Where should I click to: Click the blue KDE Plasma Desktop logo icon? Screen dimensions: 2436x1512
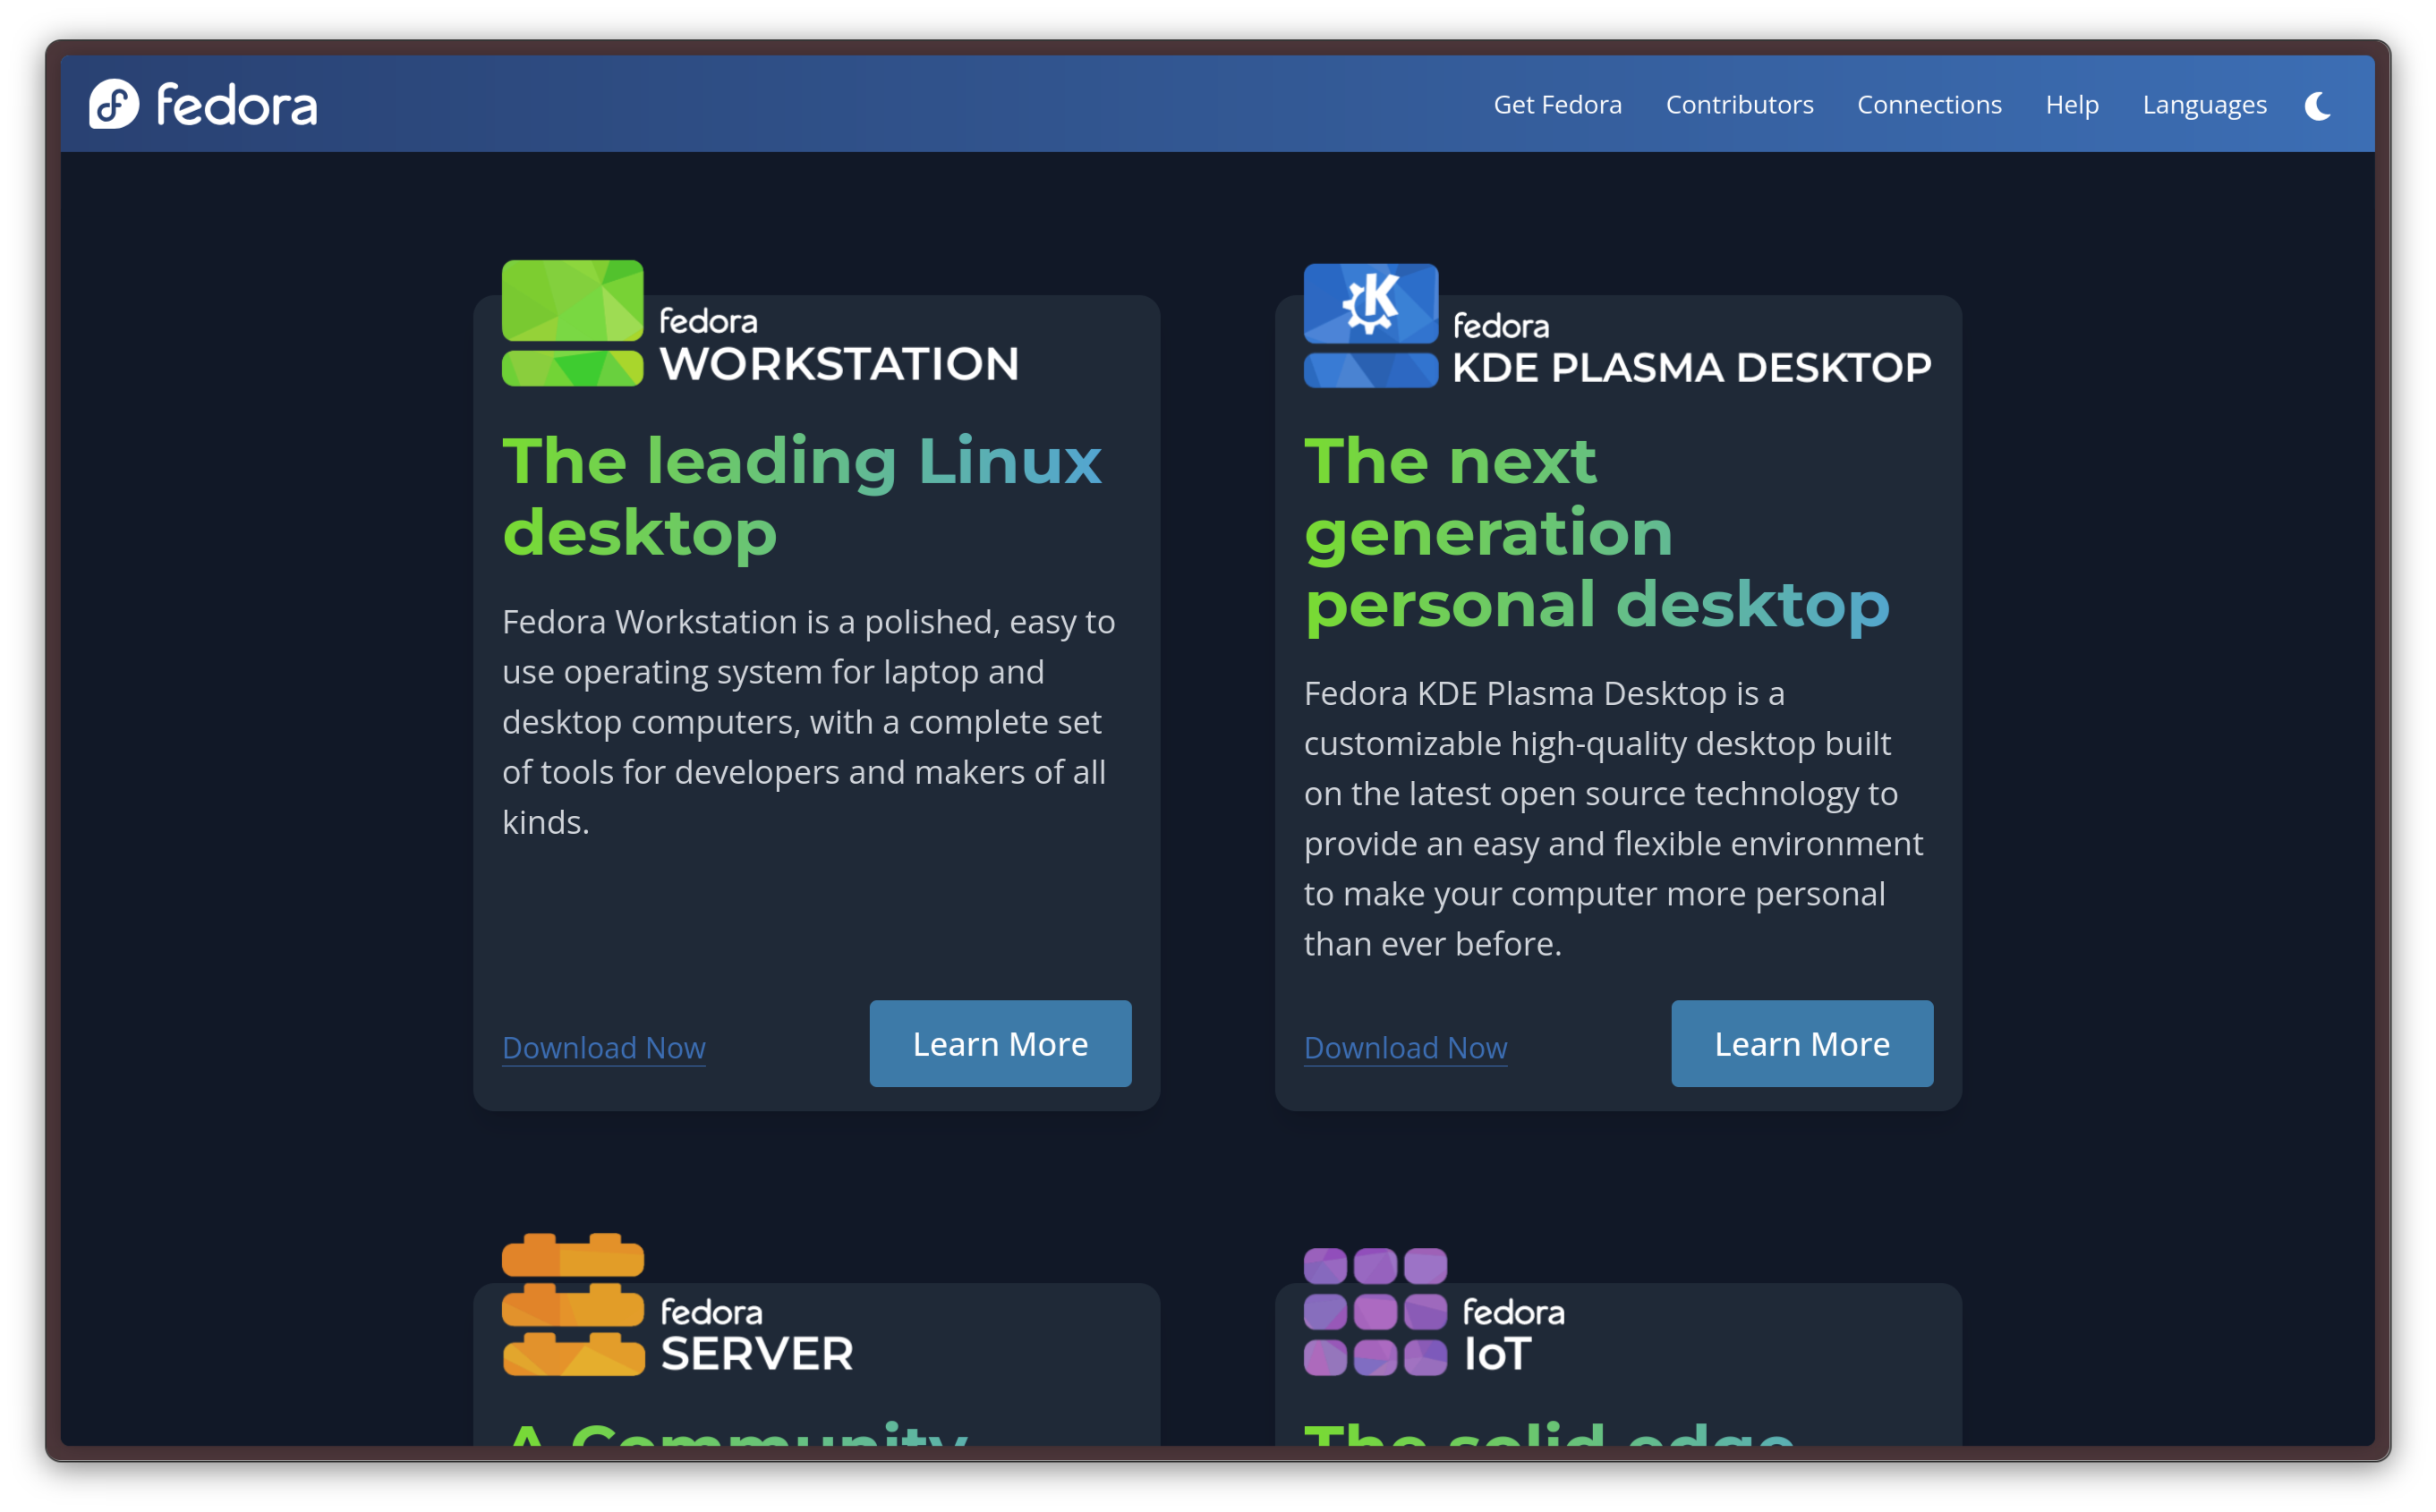[x=1370, y=326]
